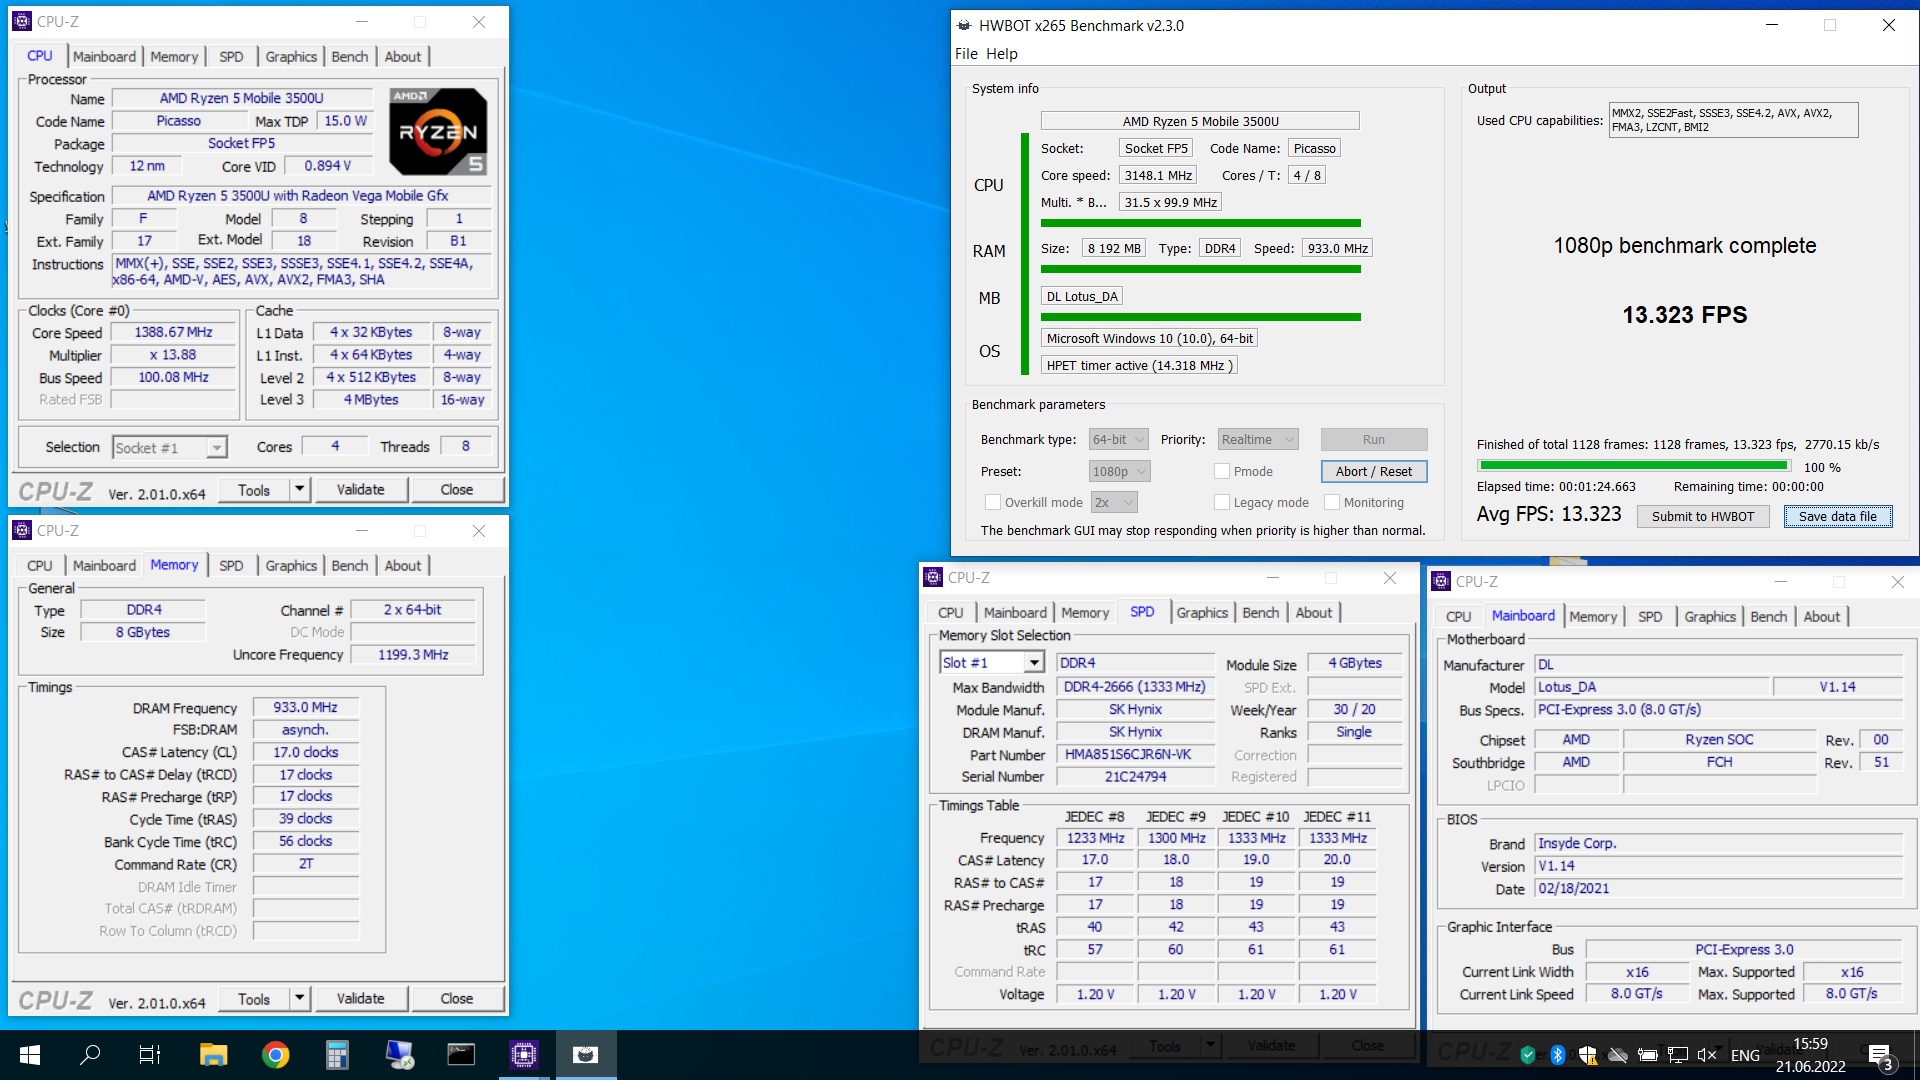1920x1080 pixels.
Task: Click the benchmark 100% progress bar
Action: 1634,465
